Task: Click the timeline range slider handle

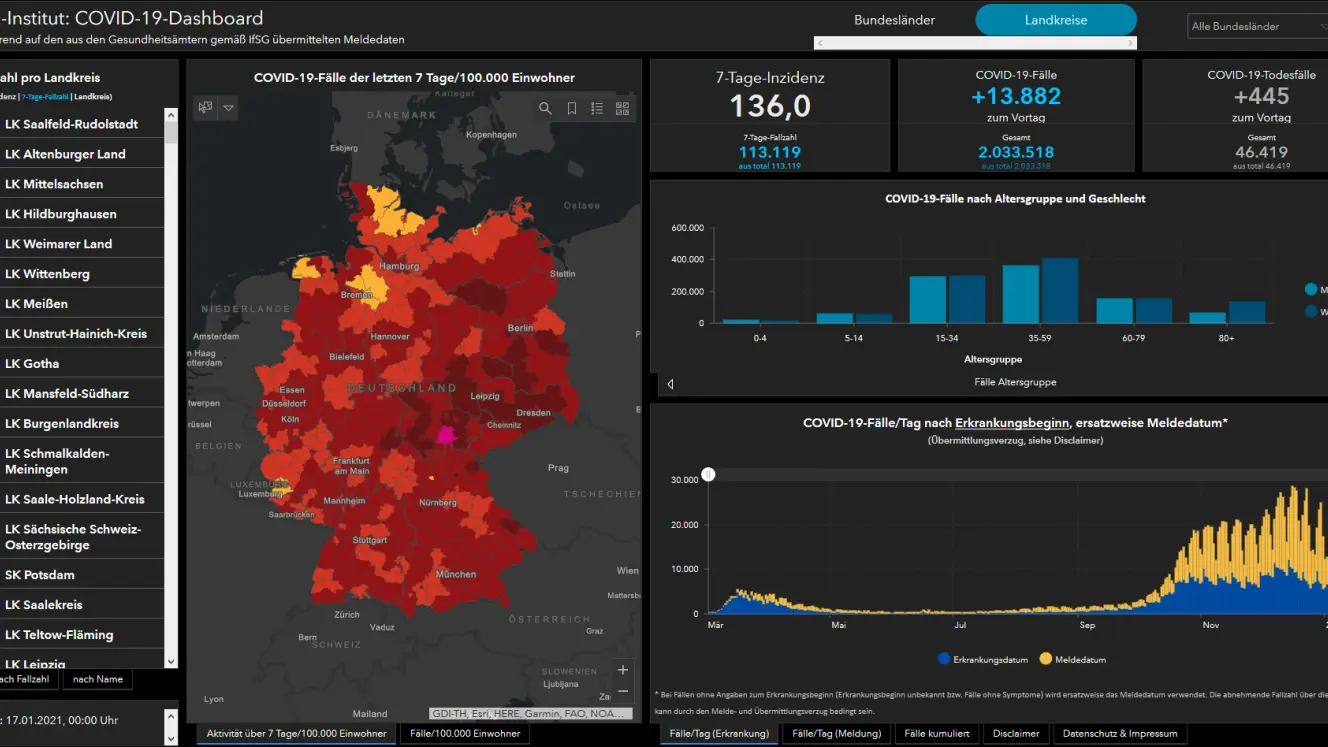Action: (708, 474)
